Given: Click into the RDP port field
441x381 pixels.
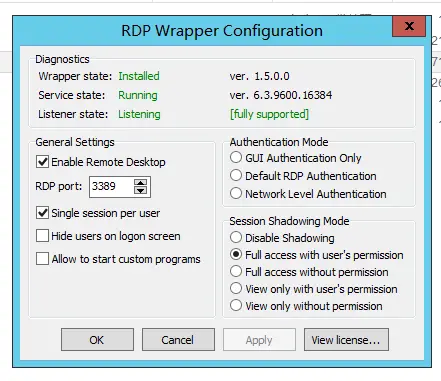Looking at the screenshot, I should tap(111, 186).
